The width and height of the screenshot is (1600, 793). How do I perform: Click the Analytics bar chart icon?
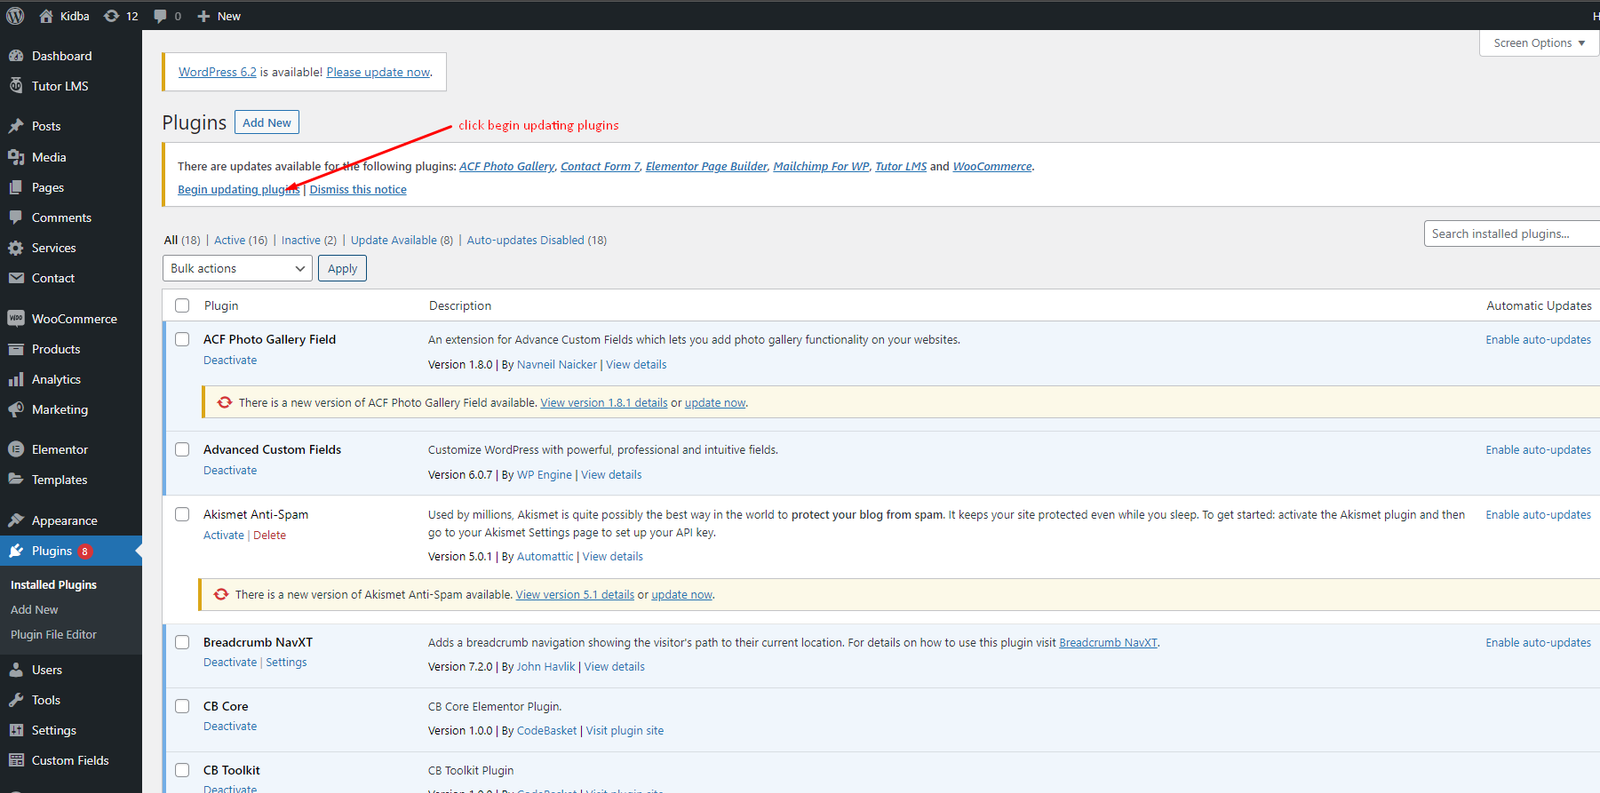tap(16, 380)
